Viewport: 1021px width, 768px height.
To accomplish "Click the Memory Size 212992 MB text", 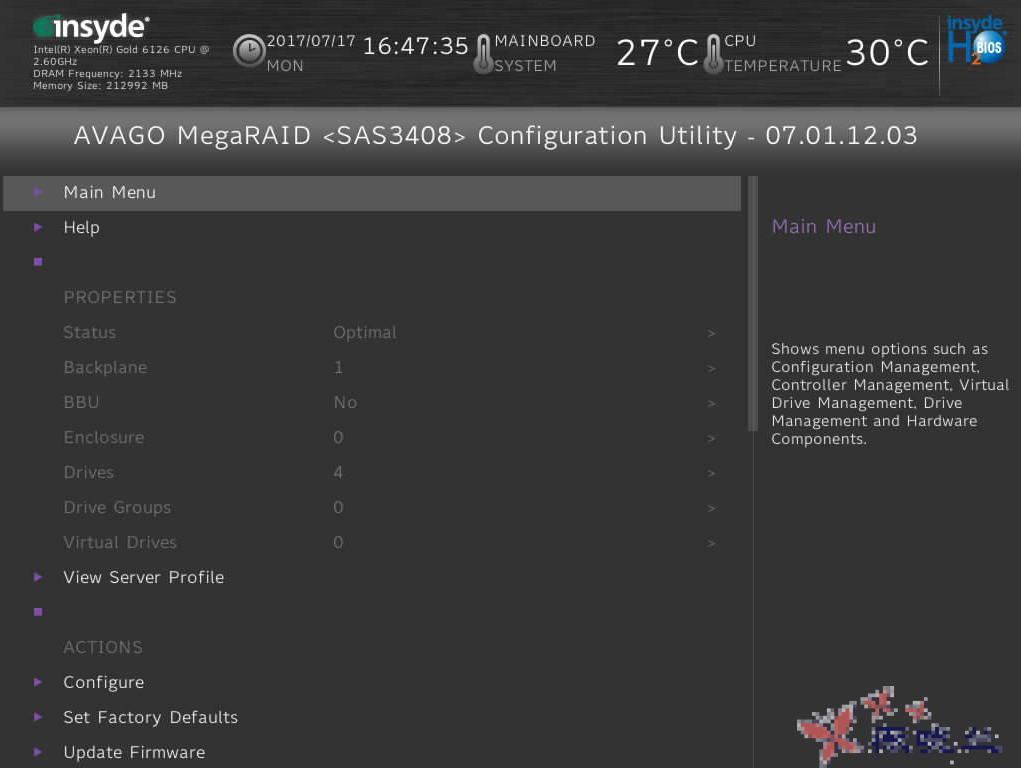I will coord(100,86).
